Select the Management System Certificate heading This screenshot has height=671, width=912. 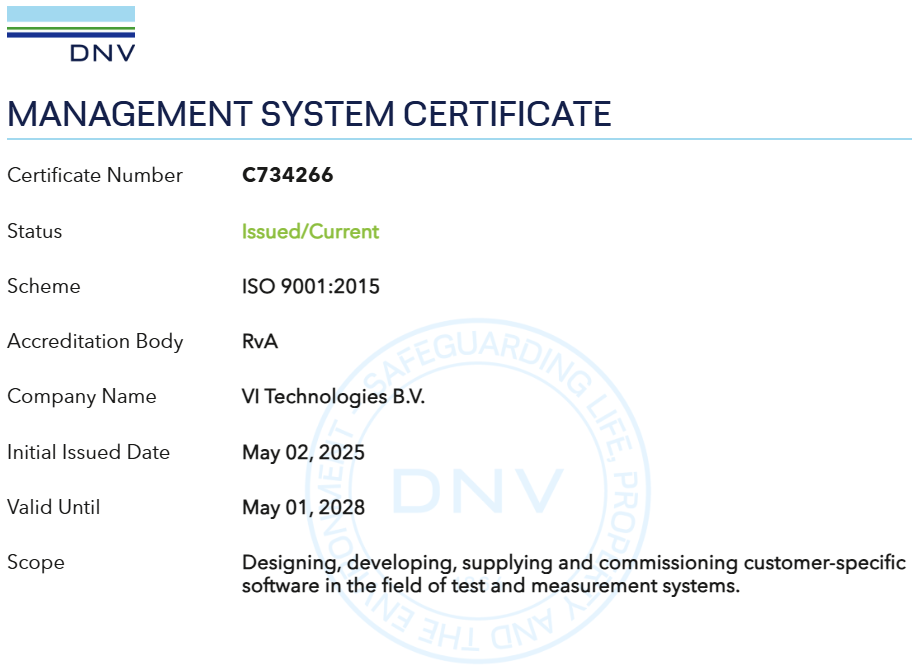point(309,114)
